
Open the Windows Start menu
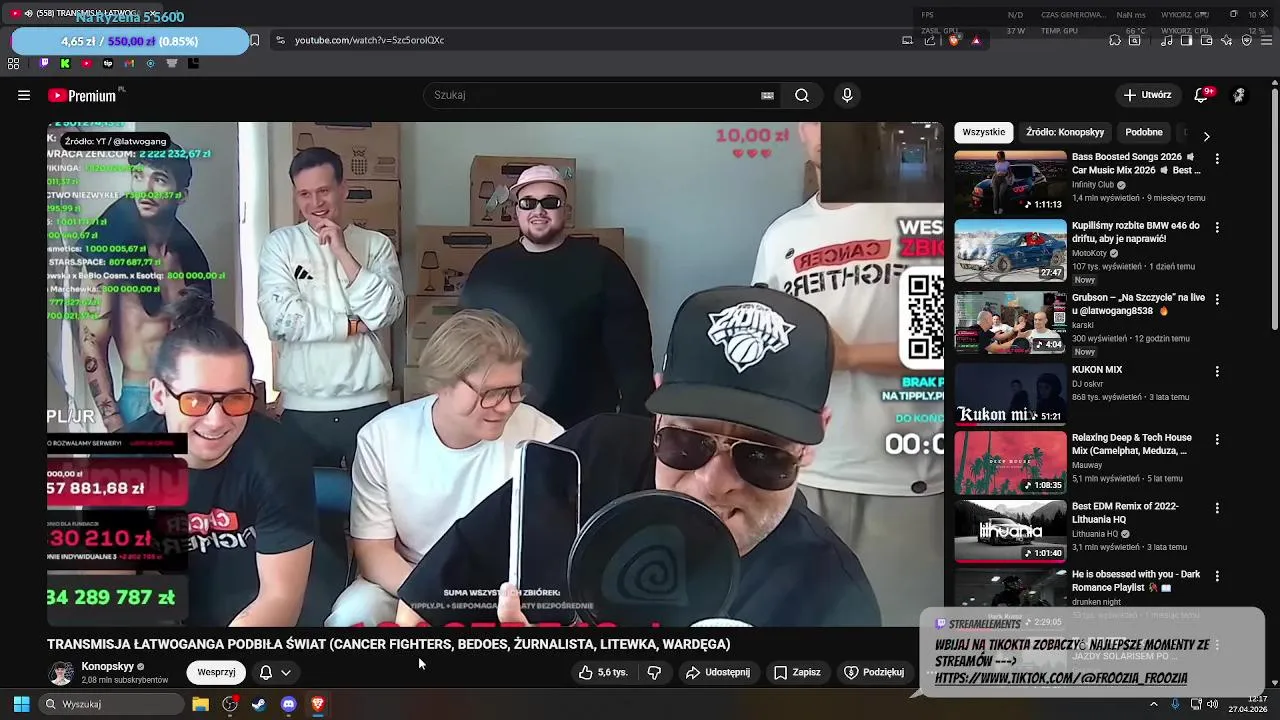20,704
